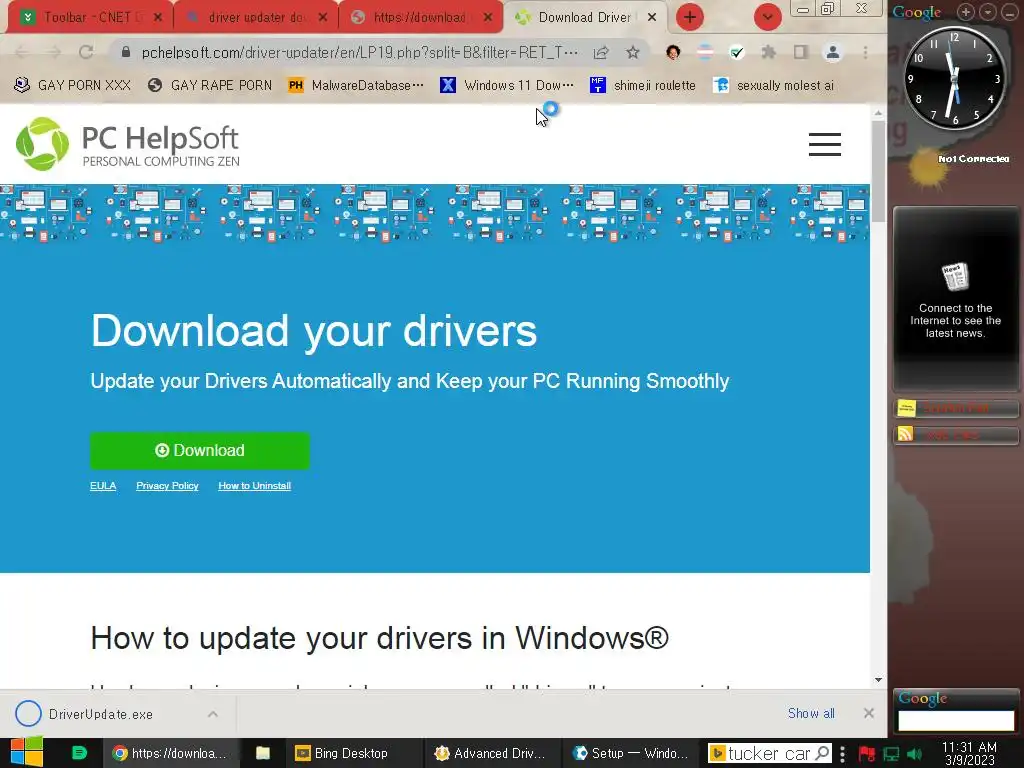Viewport: 1024px width, 768px height.
Task: Open the Windows 11 Dow… bookmark
Action: [507, 86]
